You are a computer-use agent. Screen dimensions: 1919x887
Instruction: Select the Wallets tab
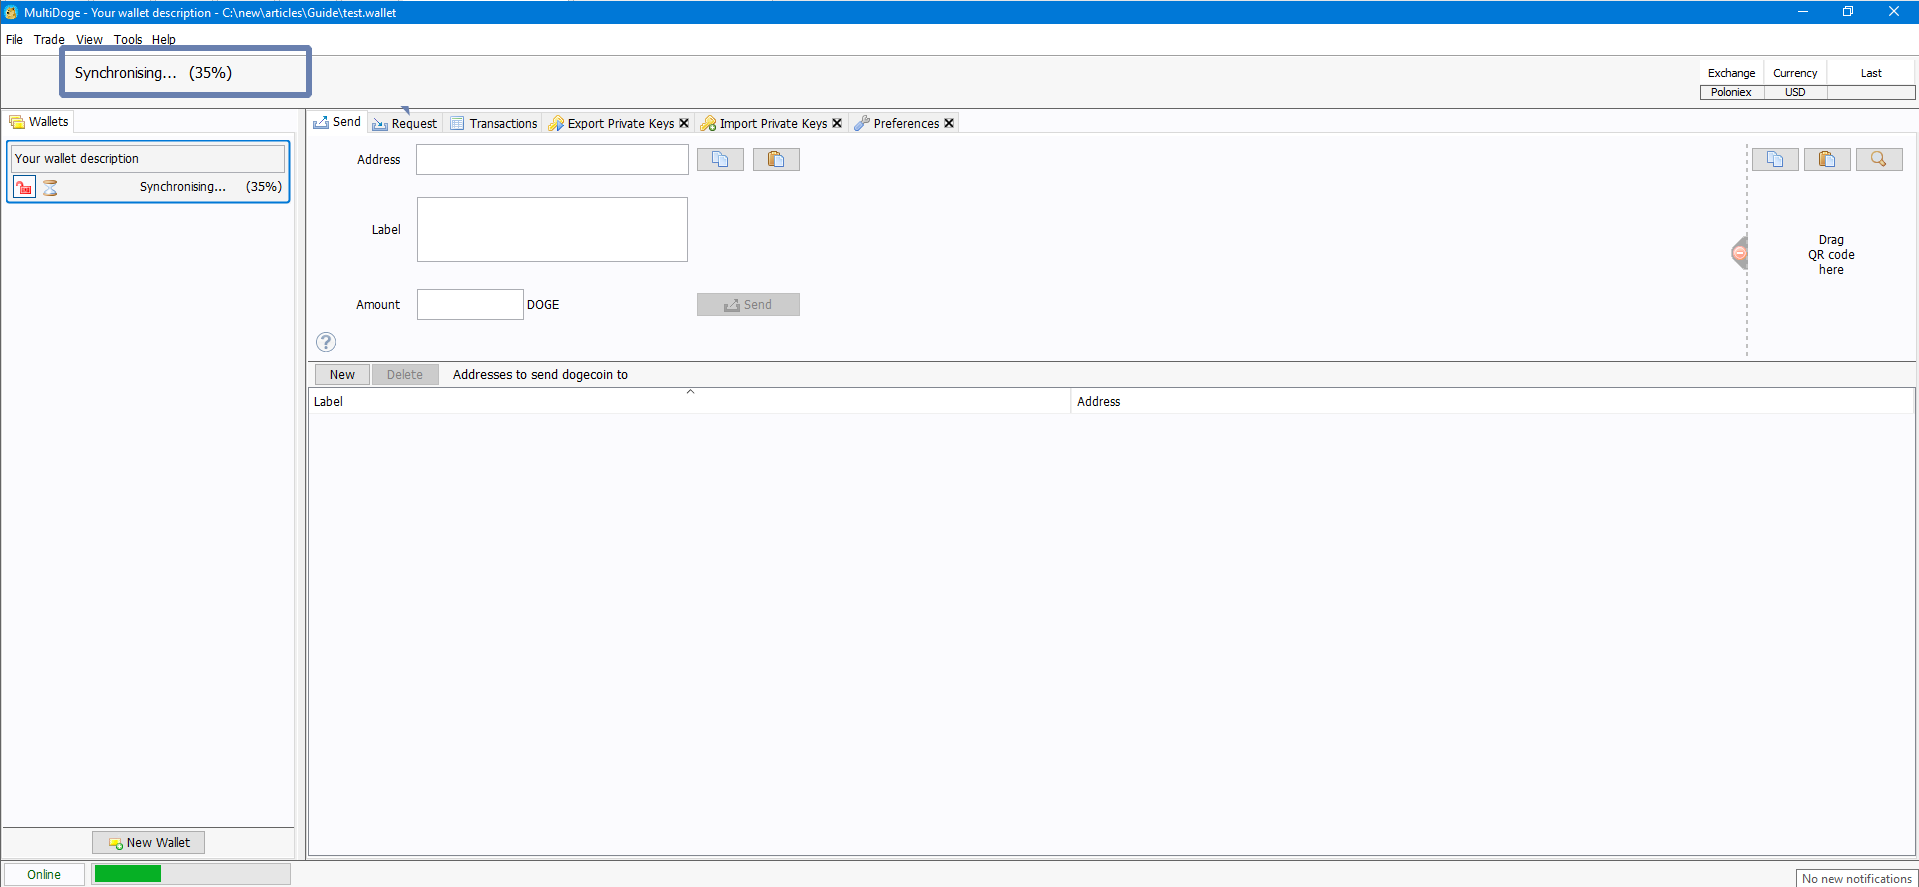point(39,122)
